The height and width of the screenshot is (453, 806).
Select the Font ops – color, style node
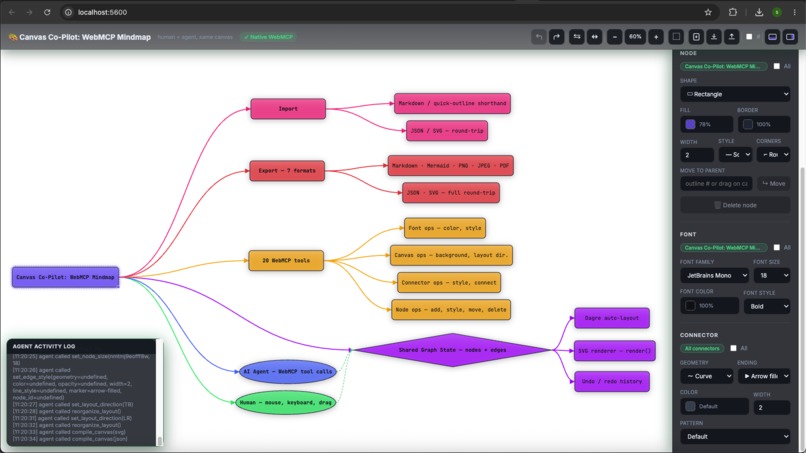click(445, 228)
